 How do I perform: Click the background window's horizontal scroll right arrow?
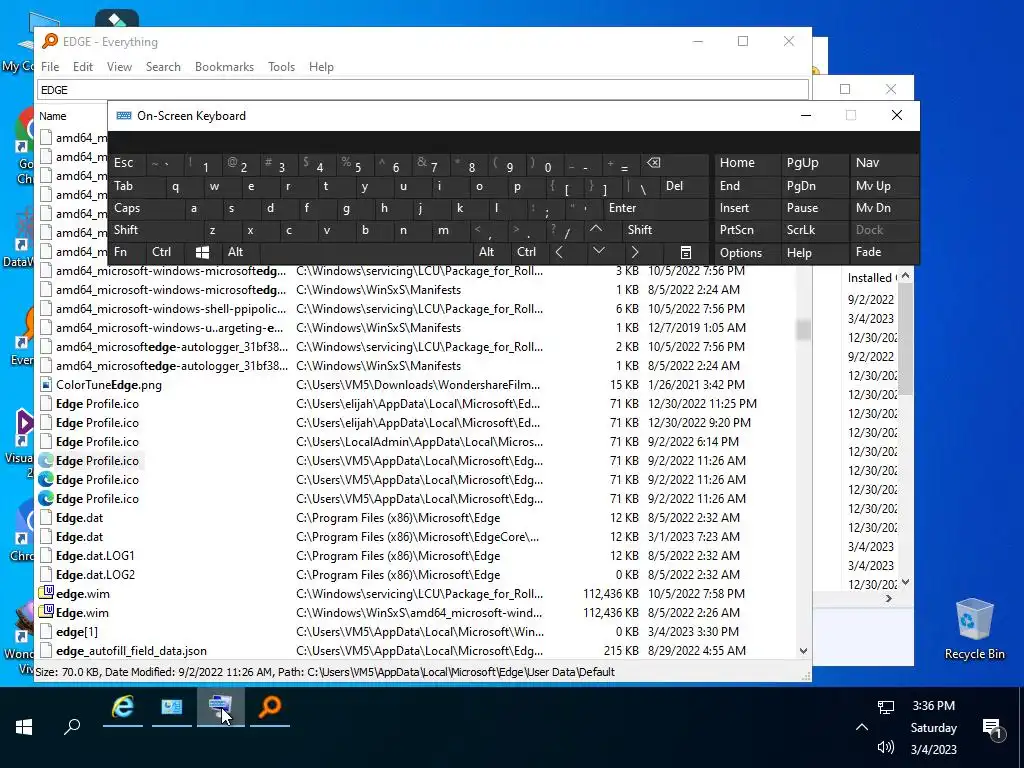pos(888,598)
